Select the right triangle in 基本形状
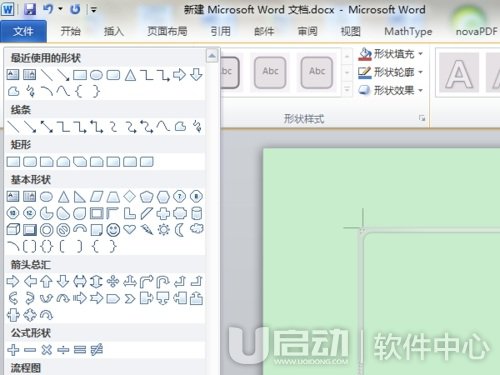 80,197
